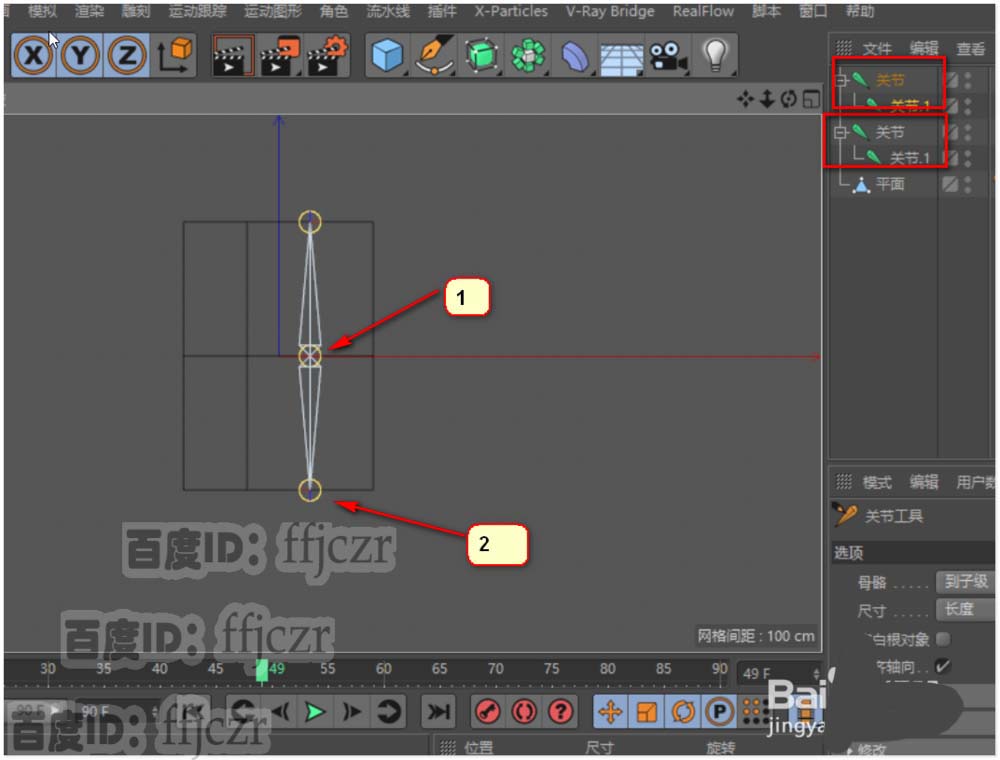Click the green Array flower icon

(528, 55)
